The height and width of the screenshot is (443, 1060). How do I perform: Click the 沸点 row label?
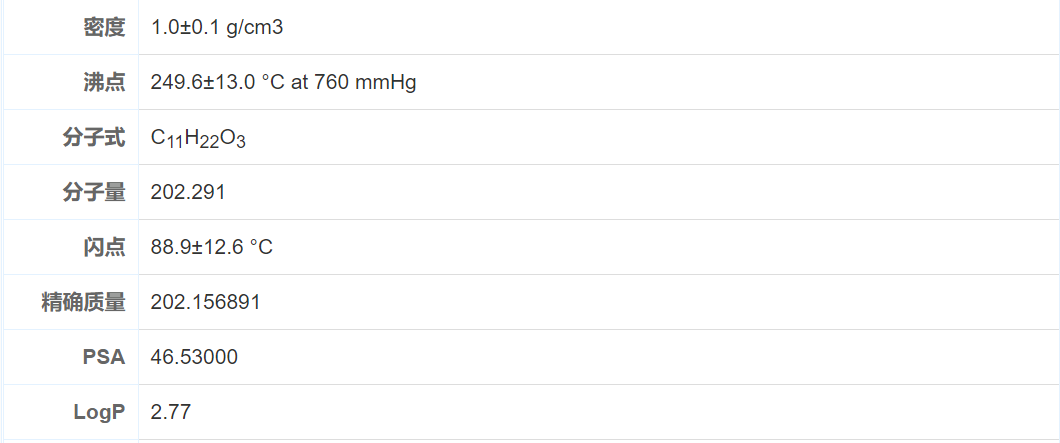pos(104,82)
